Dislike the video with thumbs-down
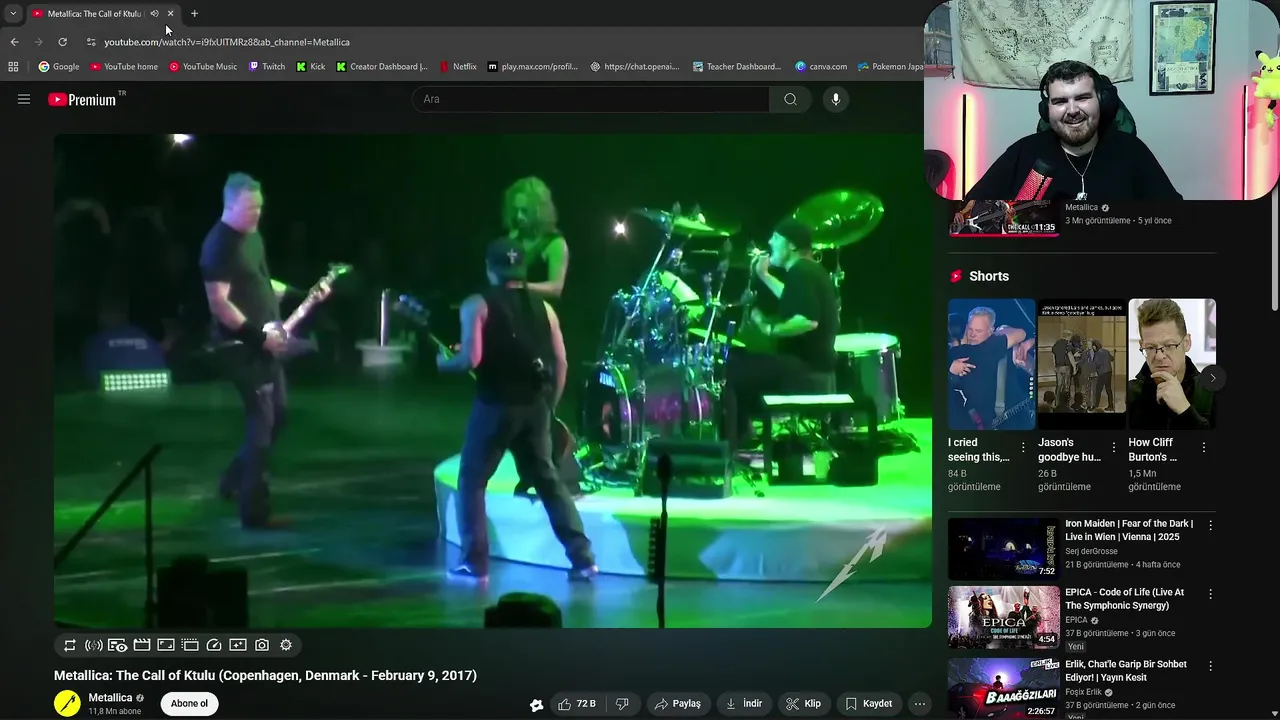1280x720 pixels. 622,704
